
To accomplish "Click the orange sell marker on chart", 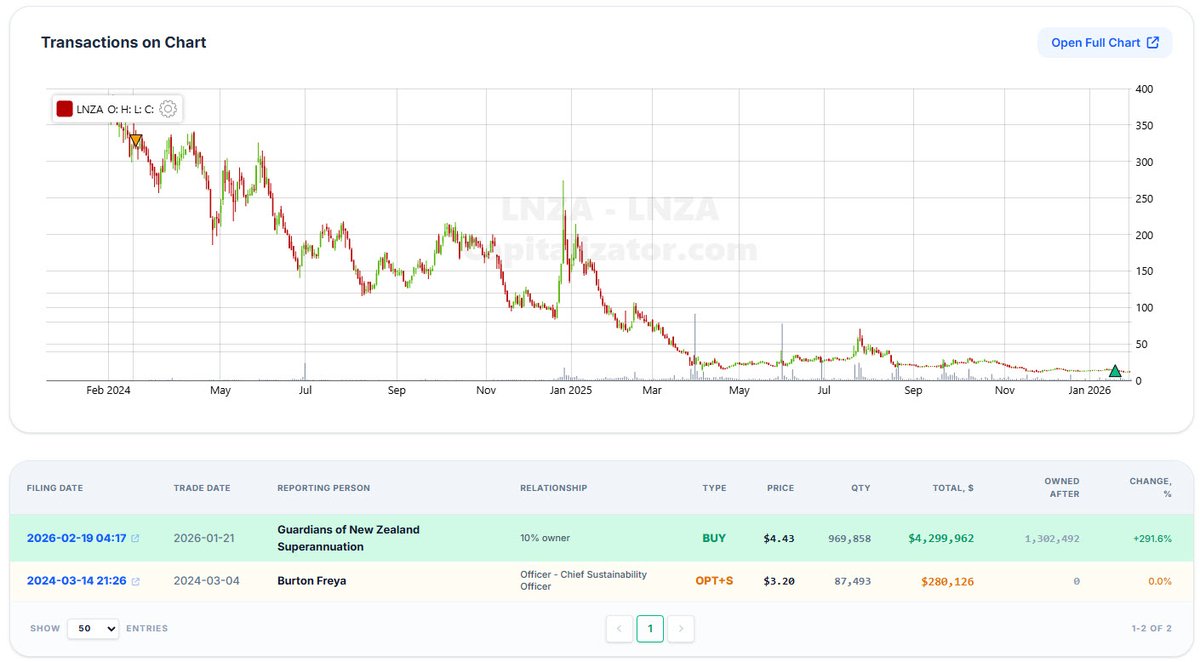I will (136, 141).
